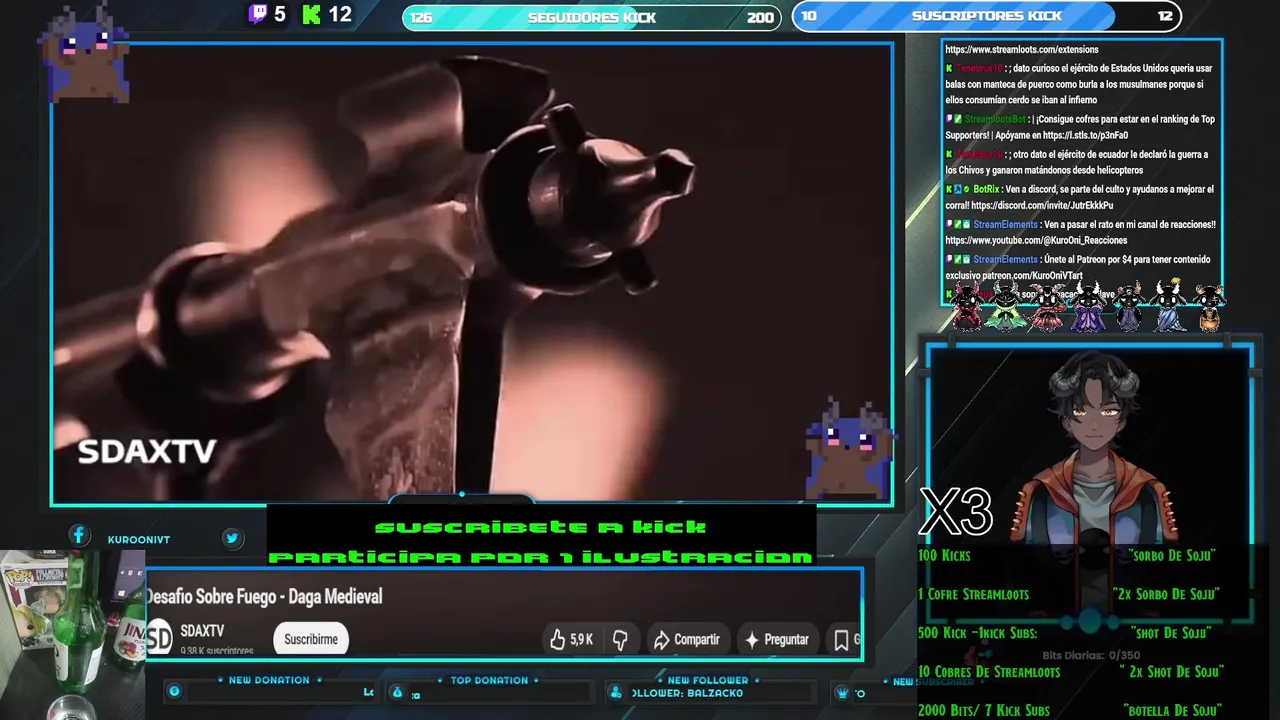Click the New Follower person icon

(615, 692)
